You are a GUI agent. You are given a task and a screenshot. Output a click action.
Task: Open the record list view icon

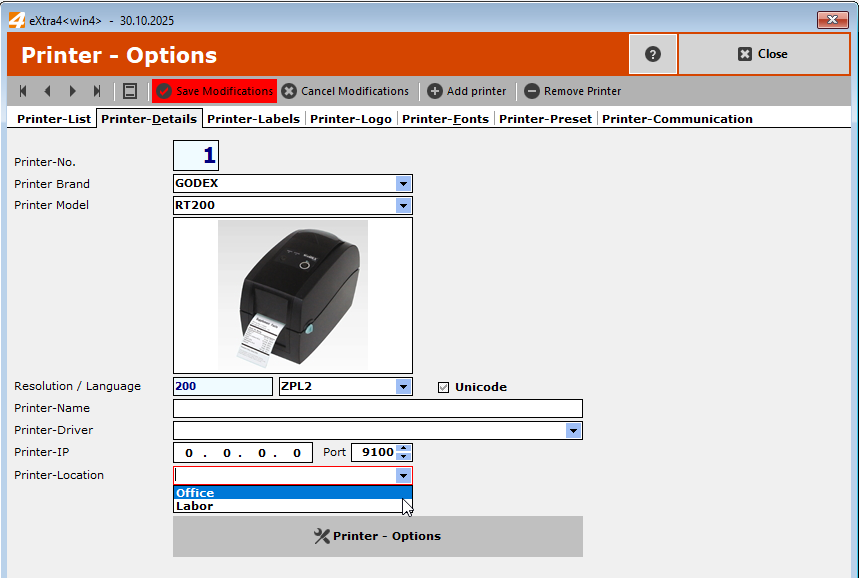(130, 90)
